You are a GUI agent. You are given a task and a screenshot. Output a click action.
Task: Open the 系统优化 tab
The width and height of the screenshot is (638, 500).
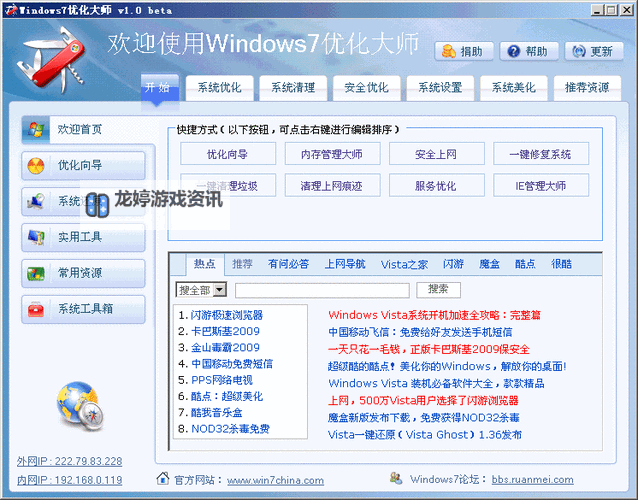(x=220, y=87)
